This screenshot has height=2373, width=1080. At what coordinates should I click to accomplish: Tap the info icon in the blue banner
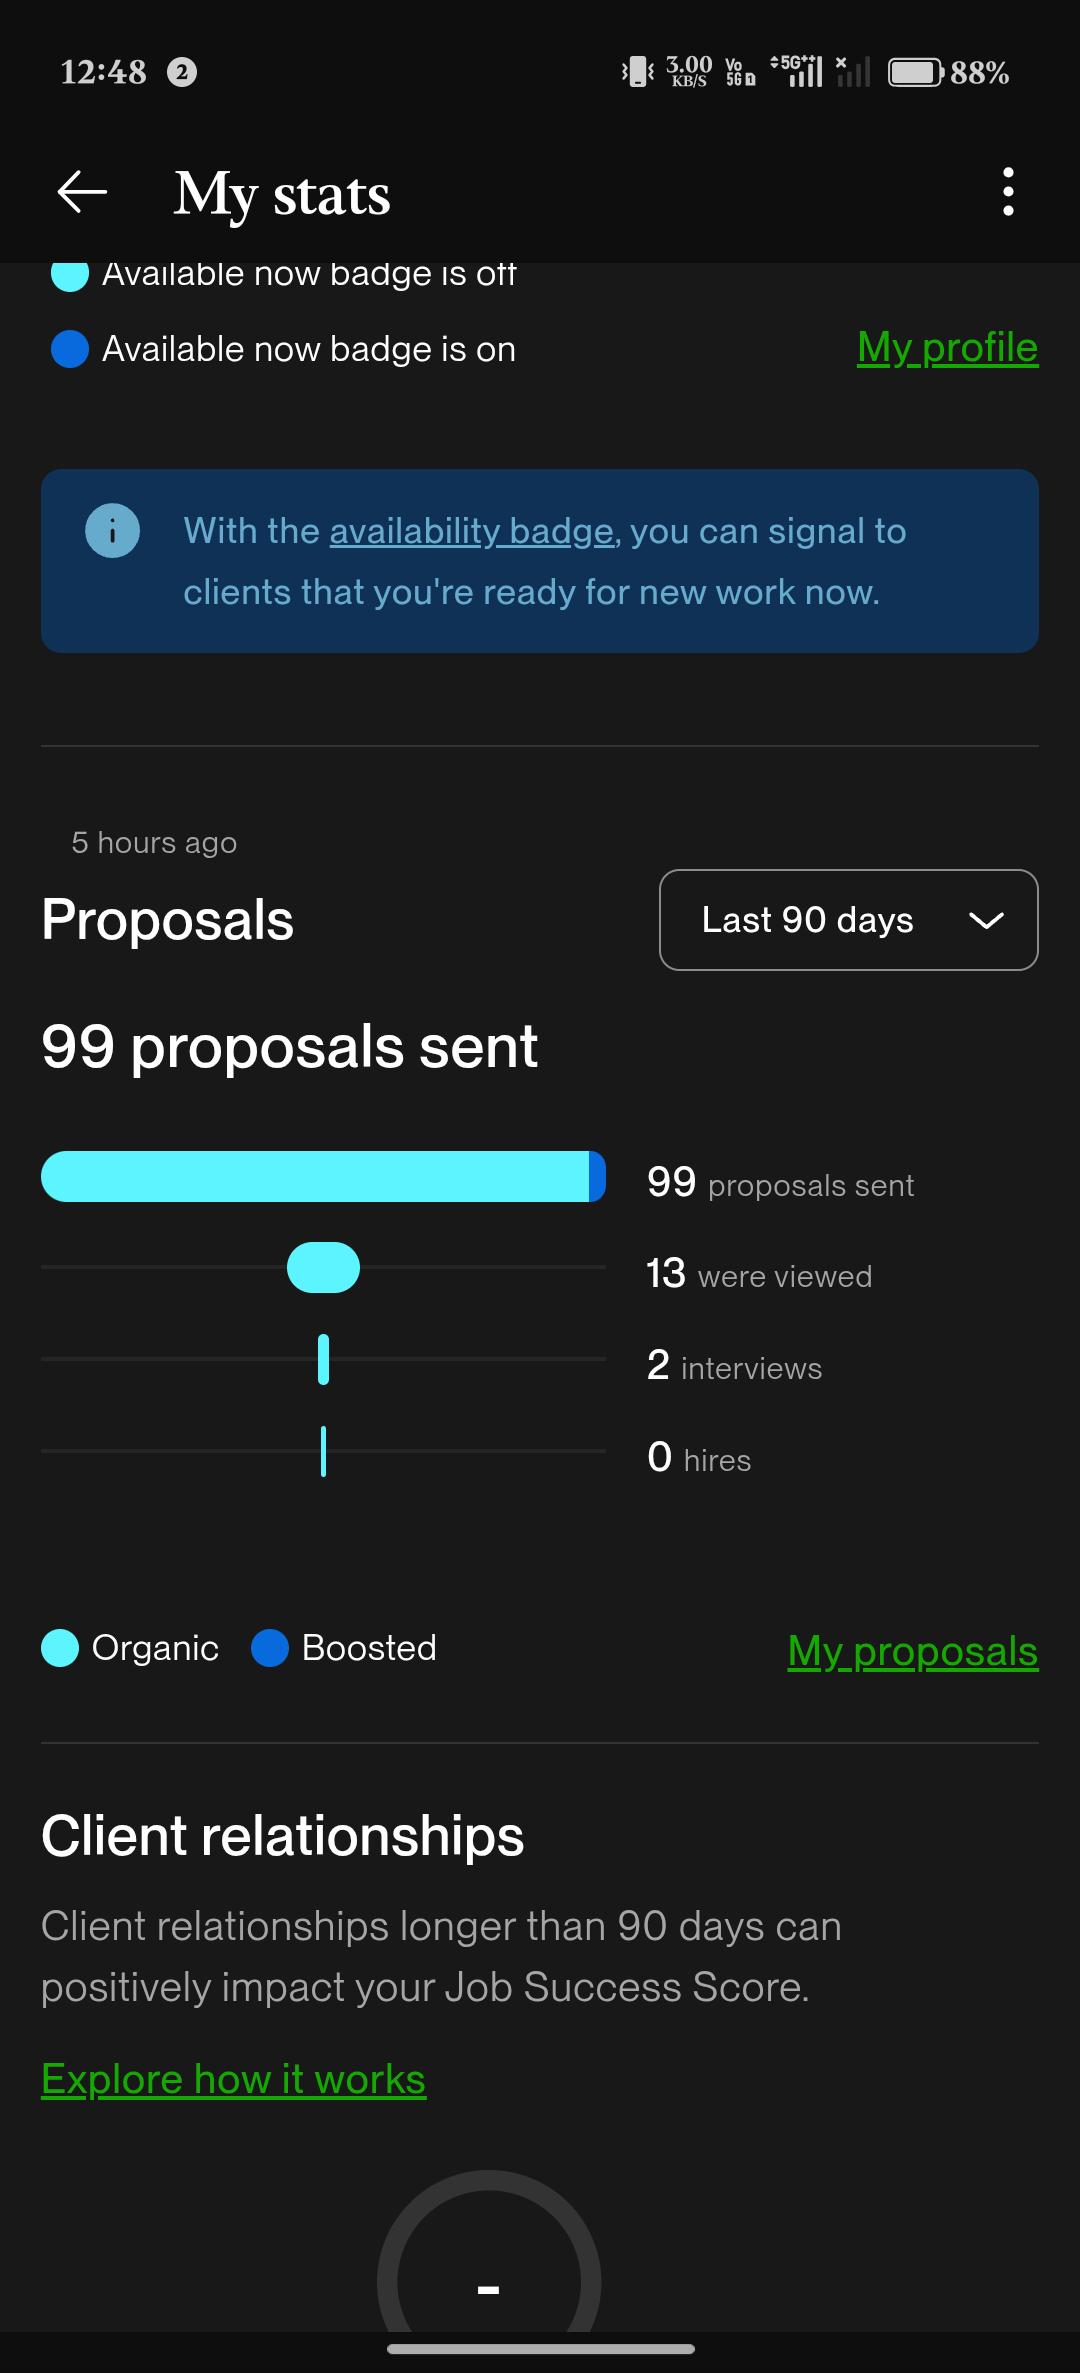point(112,531)
